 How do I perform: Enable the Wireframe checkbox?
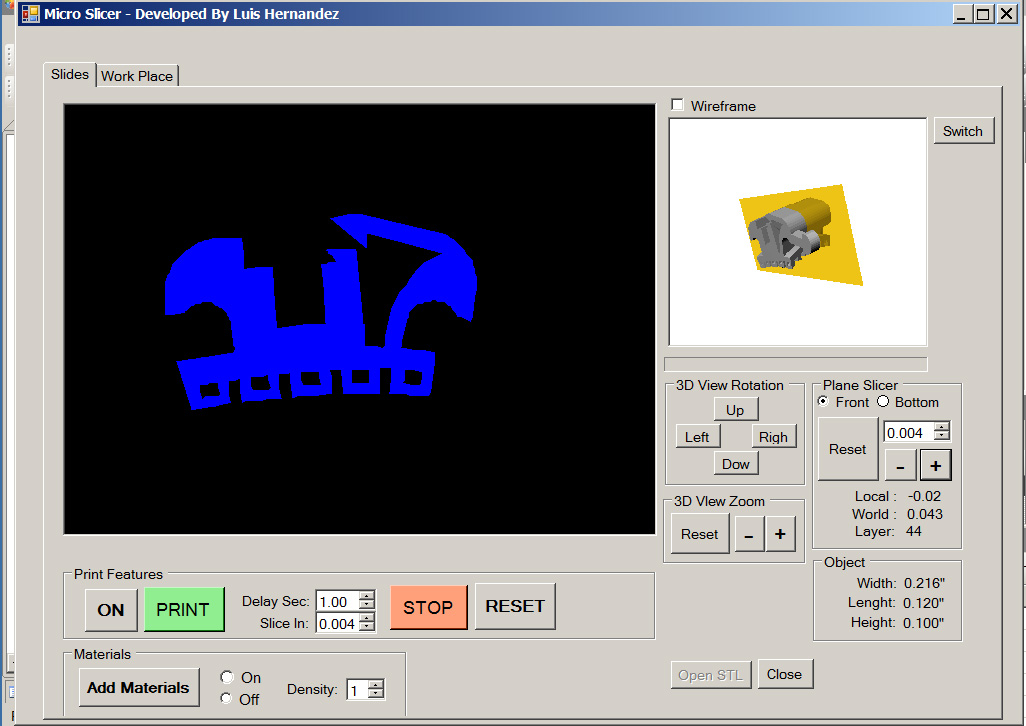pyautogui.click(x=677, y=105)
